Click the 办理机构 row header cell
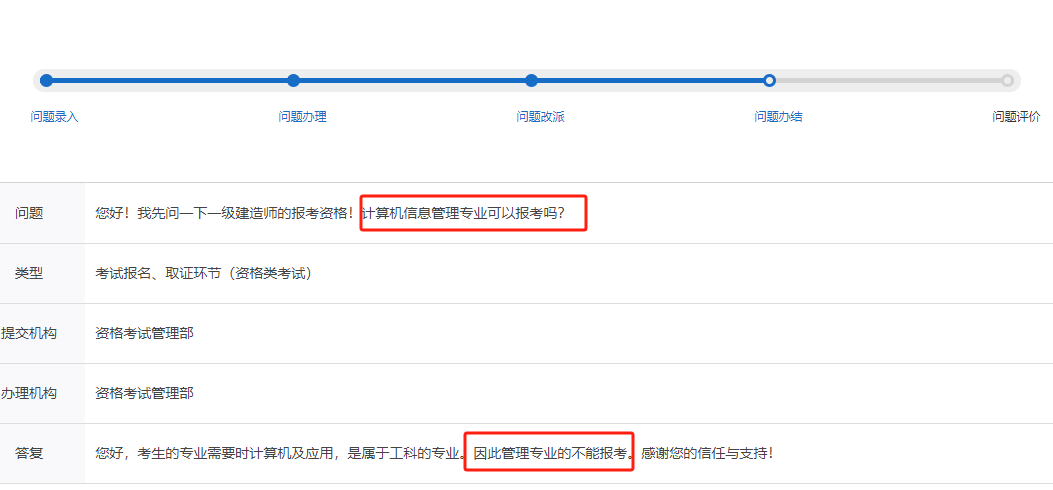Screen dimensions: 1053x490 [x=42, y=393]
